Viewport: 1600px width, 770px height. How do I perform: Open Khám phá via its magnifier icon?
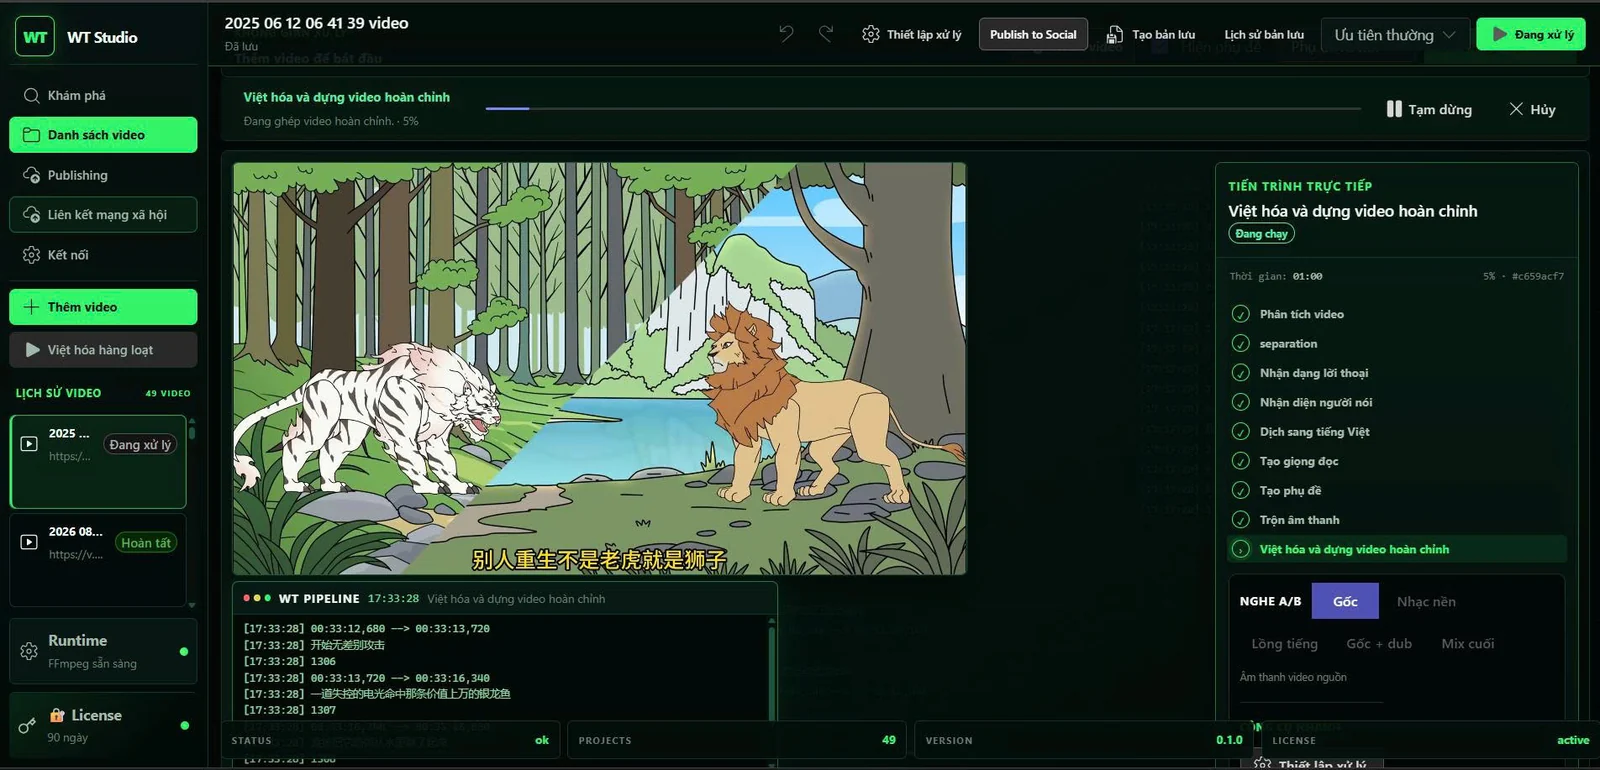[x=31, y=96]
